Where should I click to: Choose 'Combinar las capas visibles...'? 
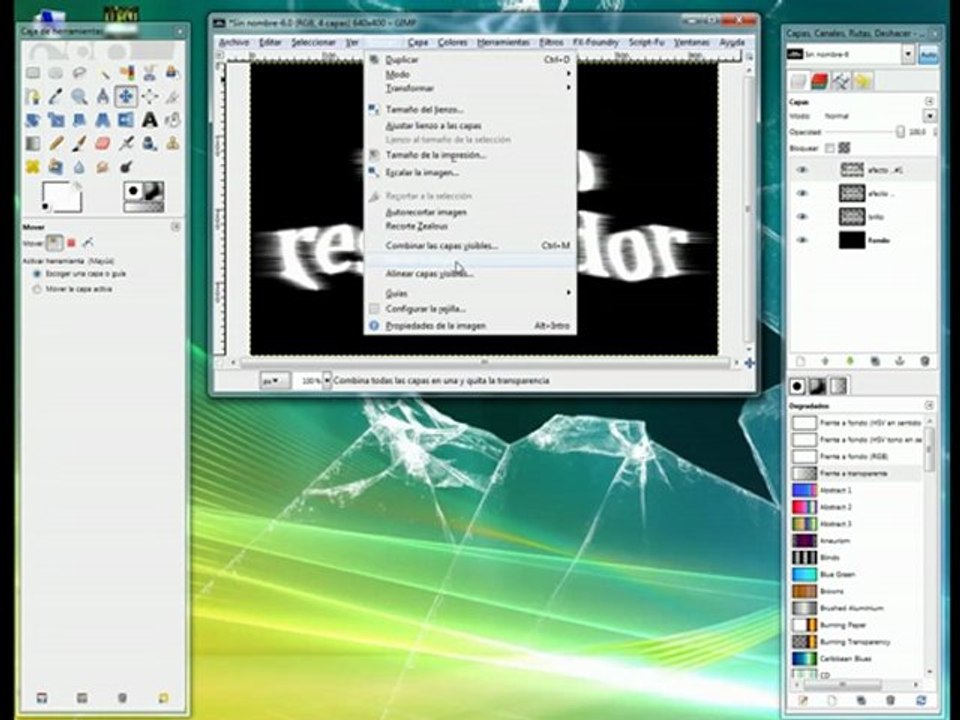pyautogui.click(x=470, y=246)
